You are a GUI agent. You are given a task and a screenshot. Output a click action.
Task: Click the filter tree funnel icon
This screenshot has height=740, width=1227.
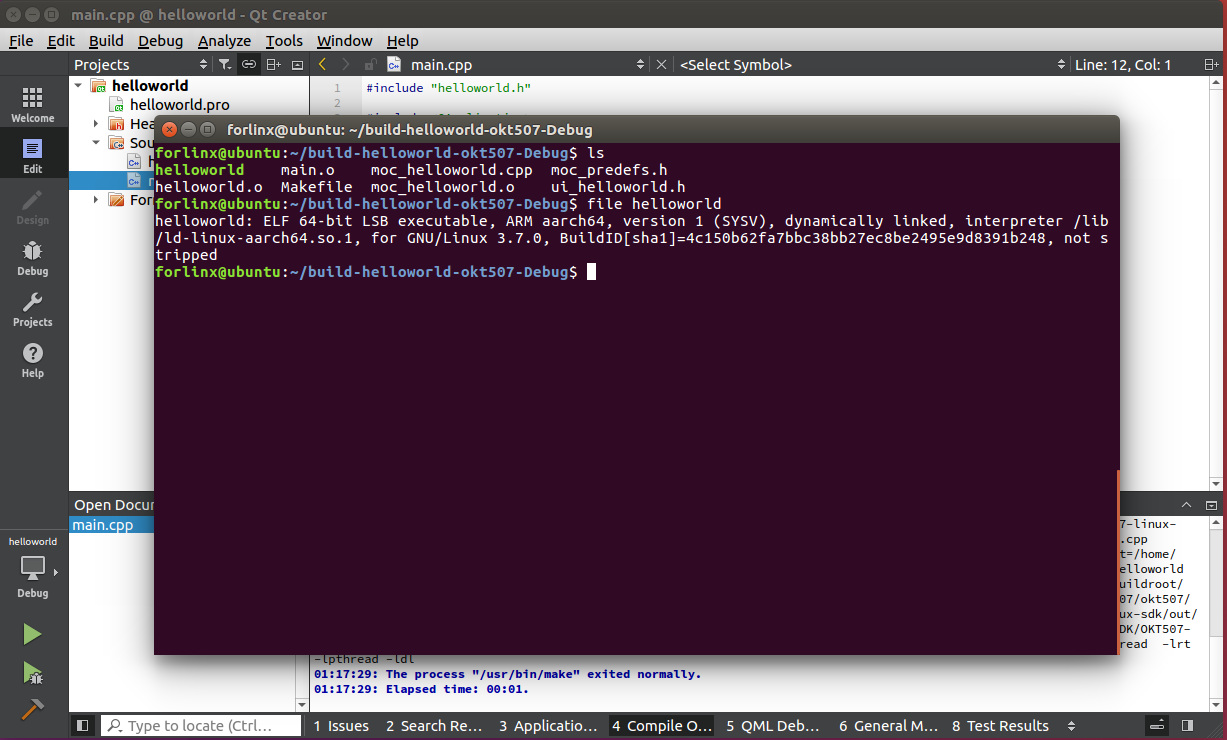pyautogui.click(x=225, y=65)
